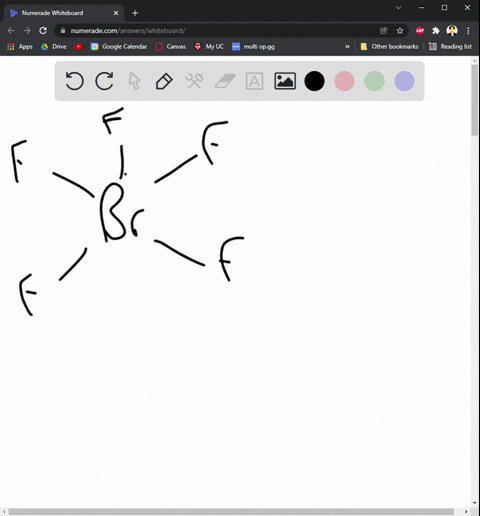
Task: Select the pointer cursor tool
Action: (134, 81)
